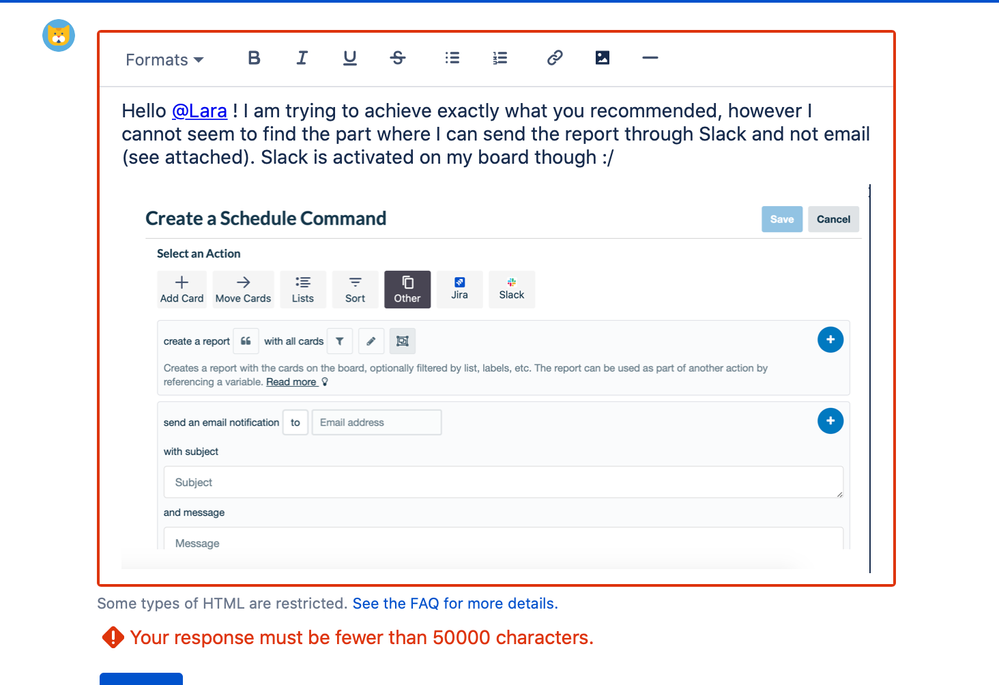Insert a hyperlink with the chain icon
Viewport: 999px width, 685px height.
tap(554, 58)
